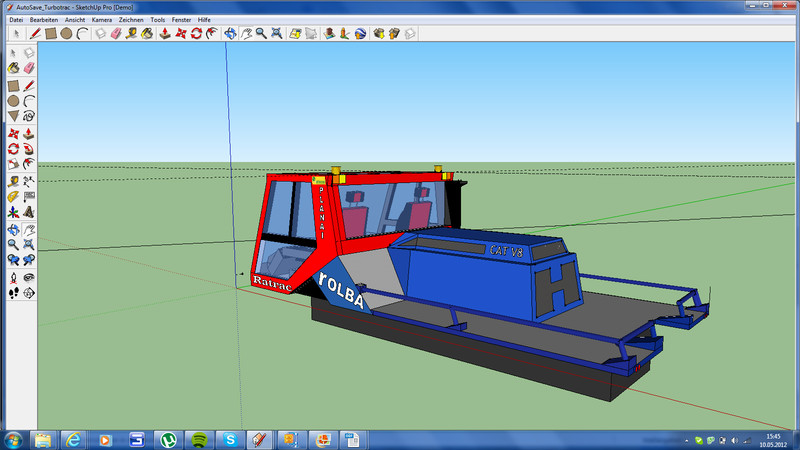Select Pan hand tool in top toolbar
Image resolution: width=800 pixels, height=450 pixels.
pyautogui.click(x=246, y=34)
